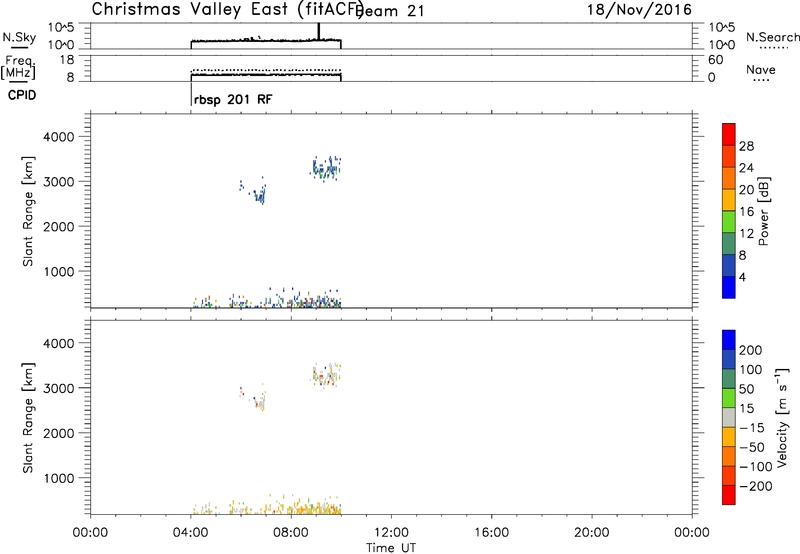
Task: Click the leftmost '00:00' time tick label
Action: [90, 533]
